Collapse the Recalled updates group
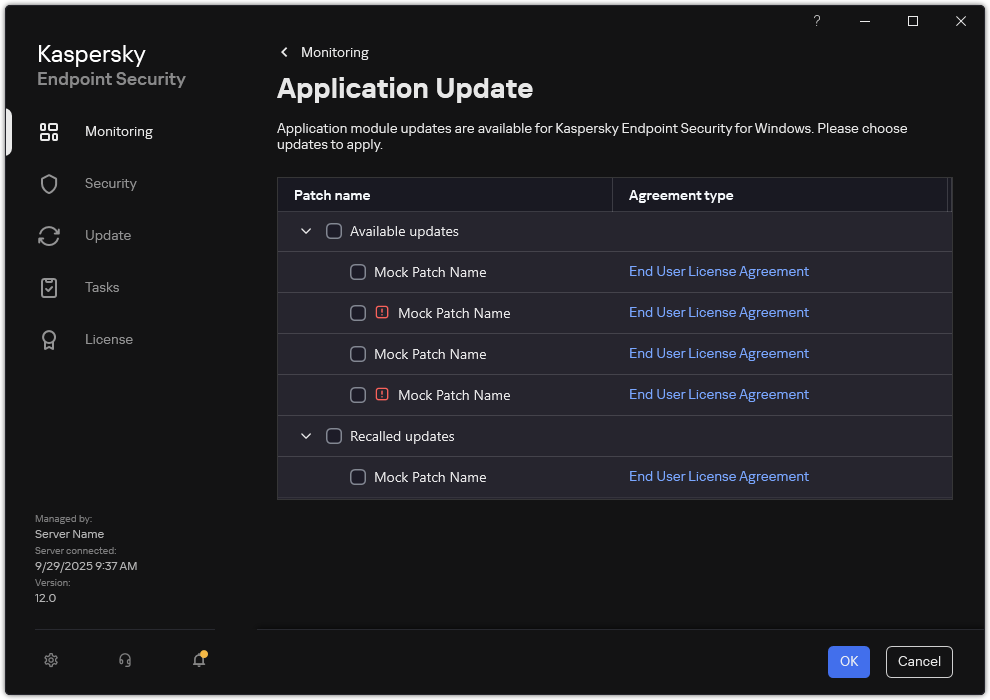Screen dimensions: 990x700 point(306,436)
